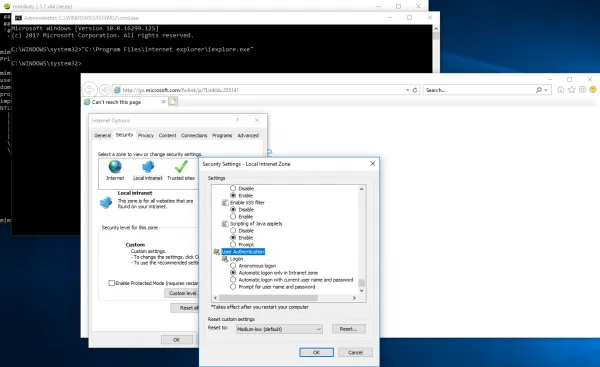Screen dimensions: 600x367
Task: Open the Privacy tab
Action: (146, 135)
